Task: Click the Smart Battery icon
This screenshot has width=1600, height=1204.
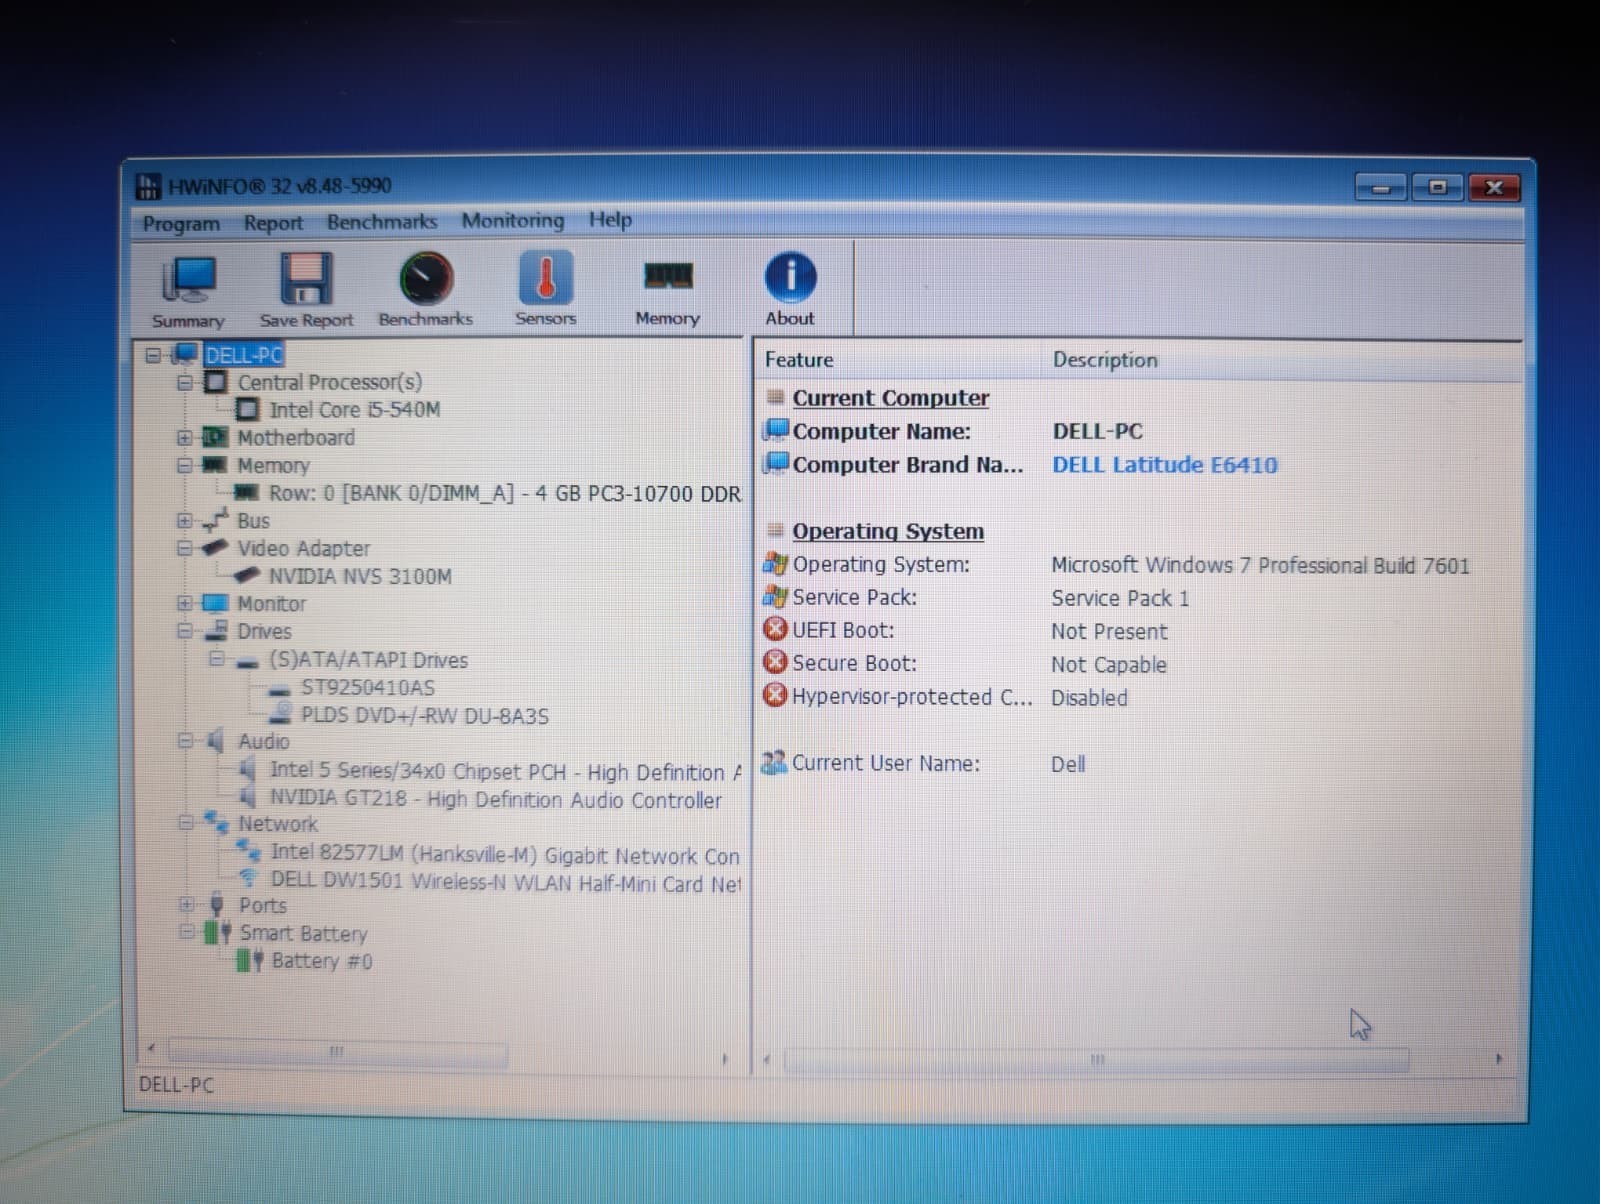Action: click(218, 933)
